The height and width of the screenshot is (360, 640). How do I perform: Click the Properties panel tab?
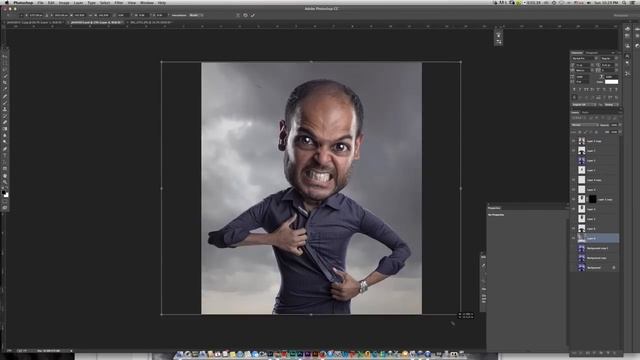[494, 208]
